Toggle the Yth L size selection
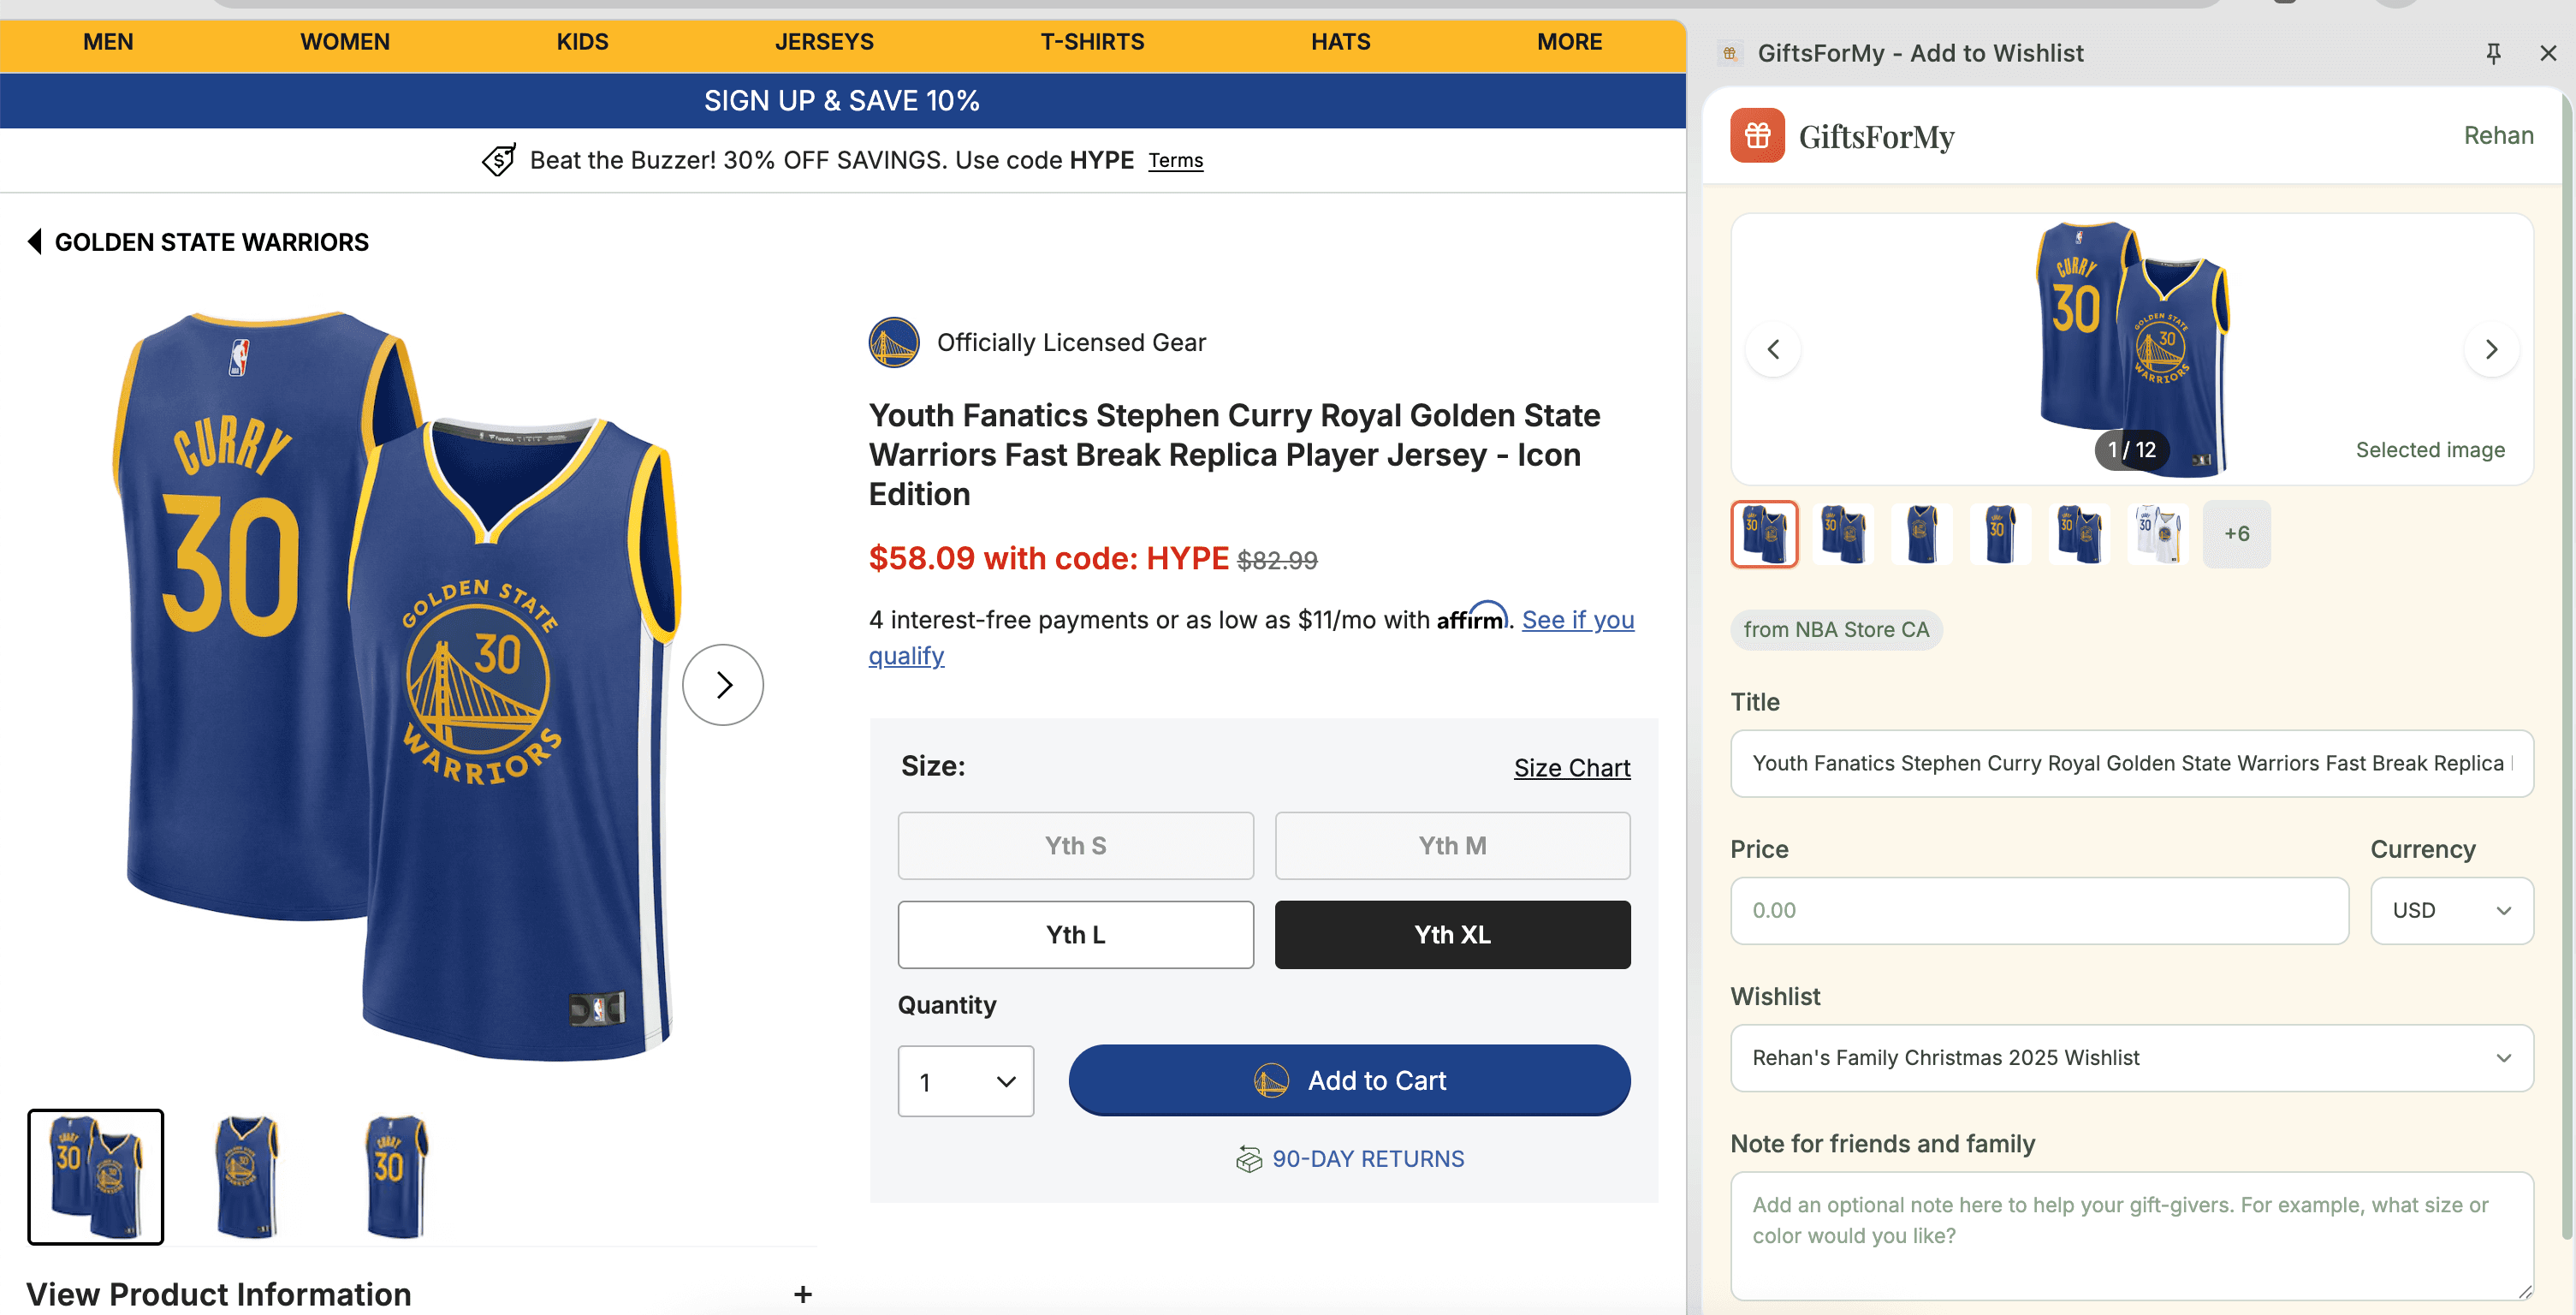2576x1315 pixels. click(1075, 934)
